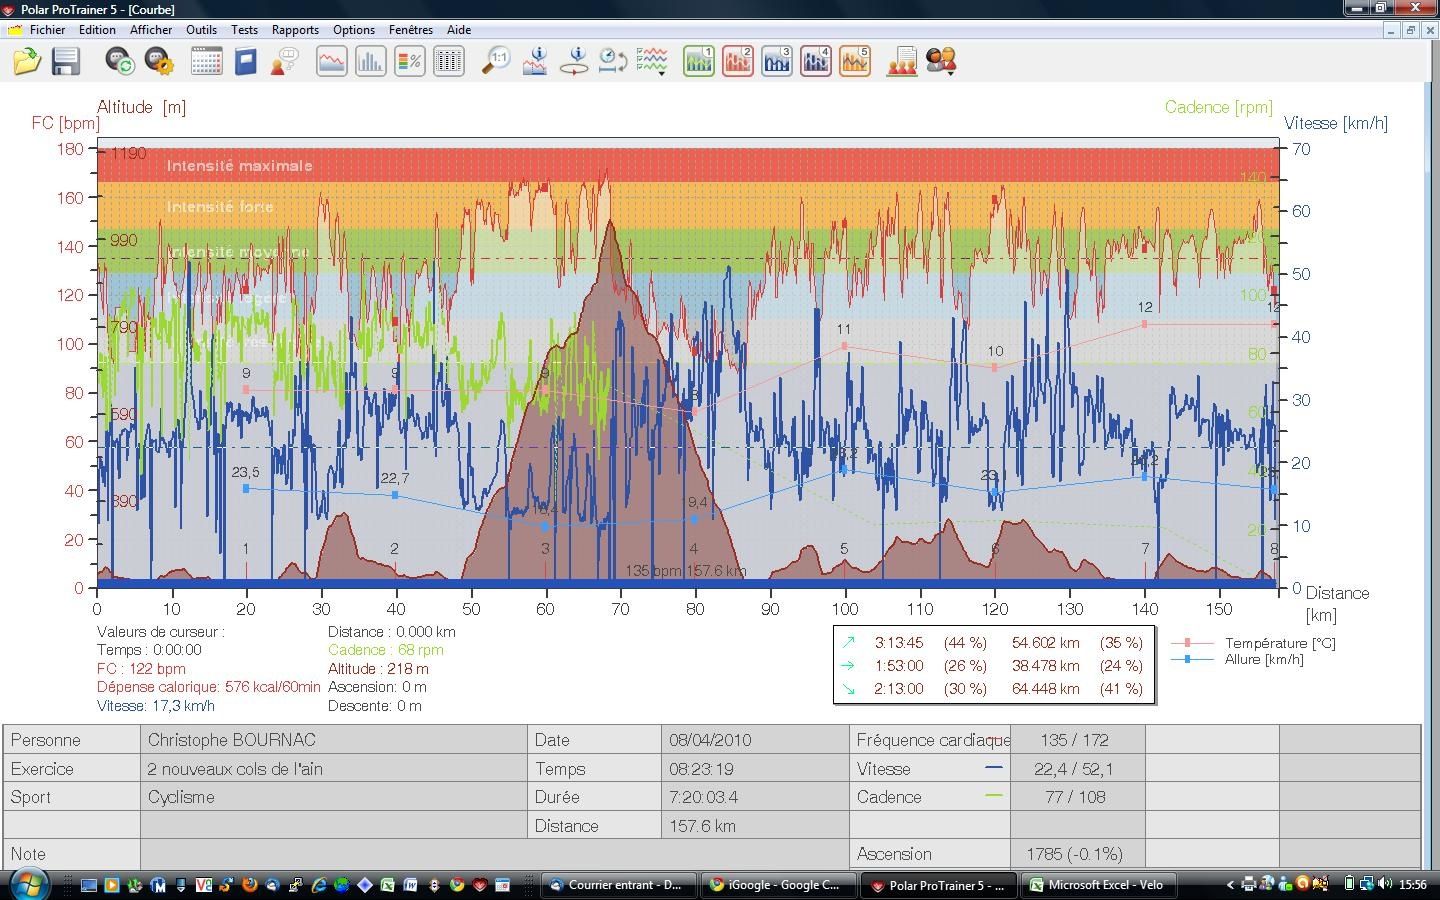Click the Date value 08/04/2010
1440x900 pixels.
755,740
